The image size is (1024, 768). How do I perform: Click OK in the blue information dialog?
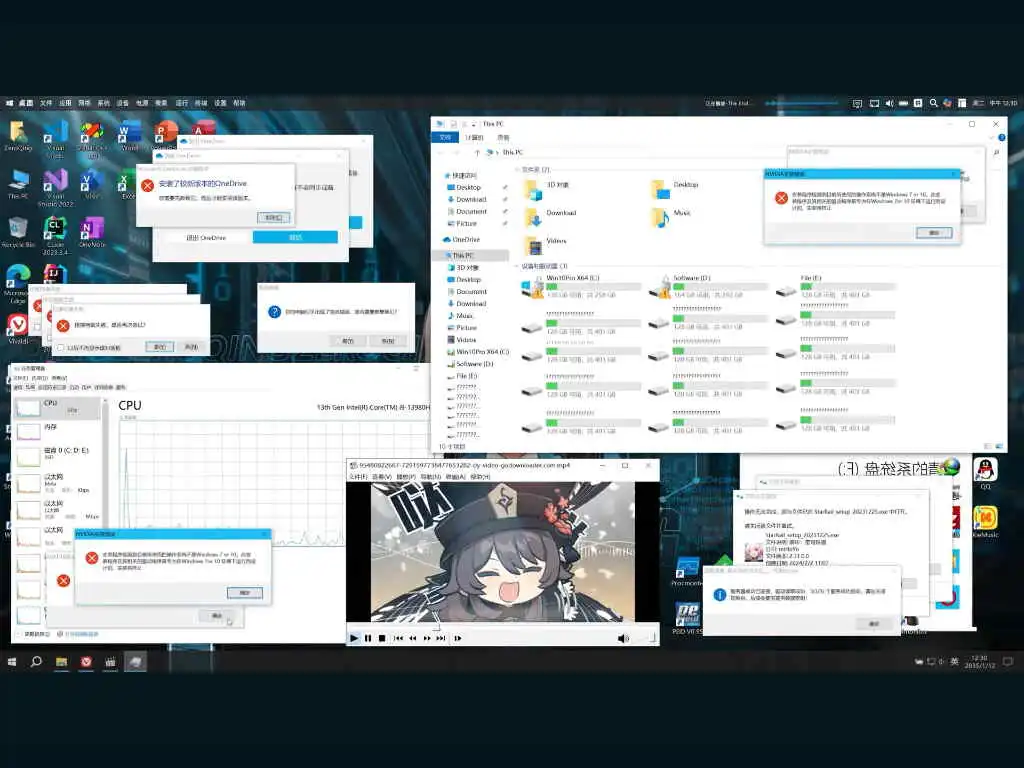pos(874,624)
